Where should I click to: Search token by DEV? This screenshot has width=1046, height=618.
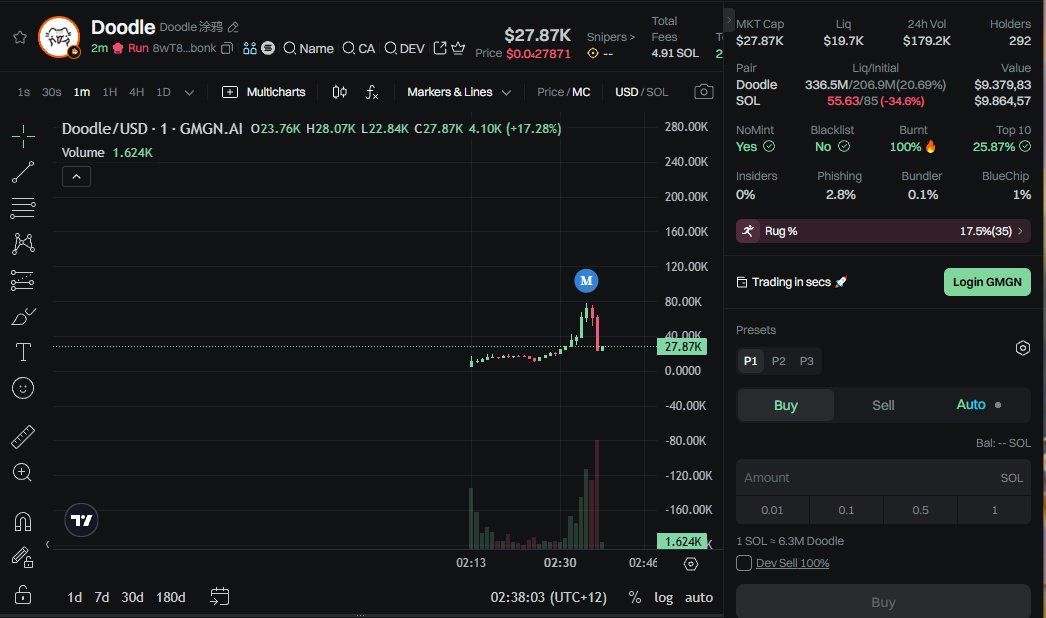404,48
